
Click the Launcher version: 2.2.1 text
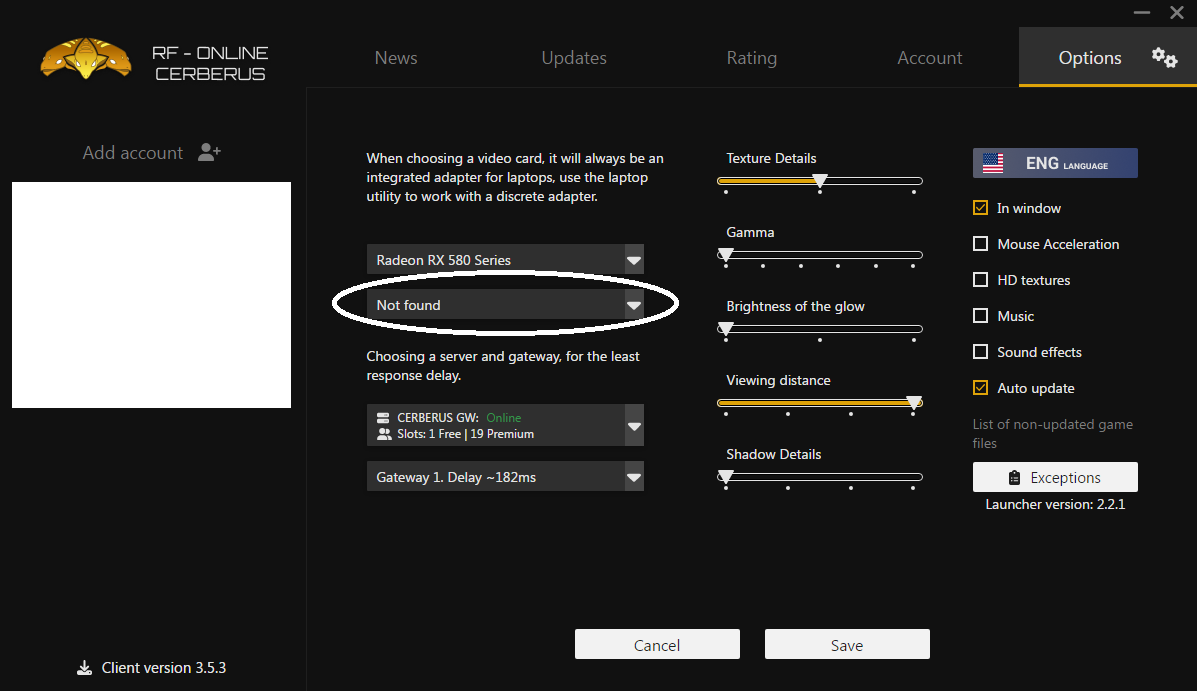pos(1055,505)
